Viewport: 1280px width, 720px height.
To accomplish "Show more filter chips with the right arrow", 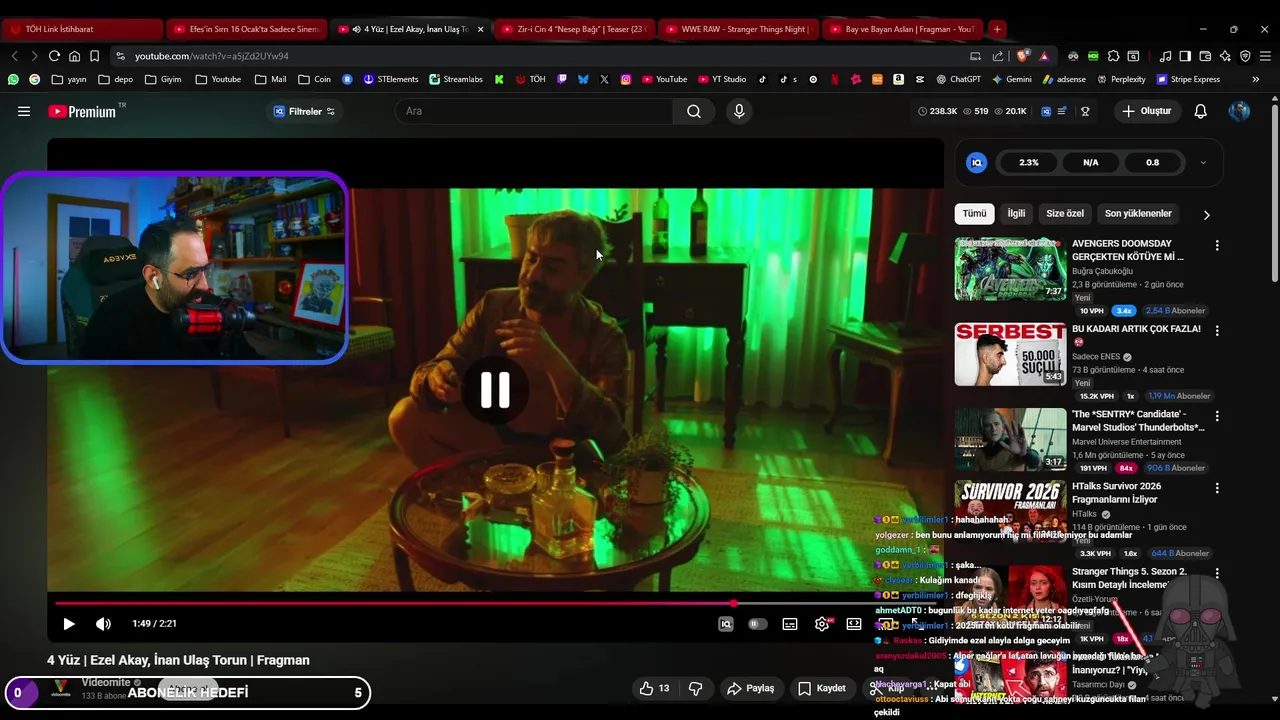I will (1206, 214).
